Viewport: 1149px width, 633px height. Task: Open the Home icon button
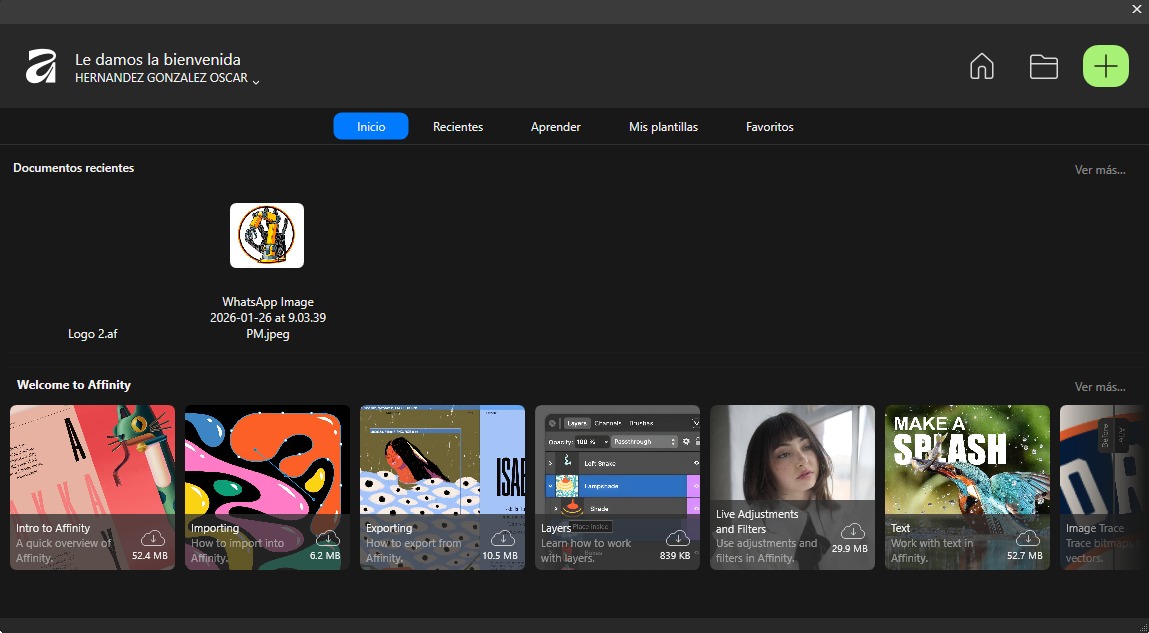pos(981,67)
